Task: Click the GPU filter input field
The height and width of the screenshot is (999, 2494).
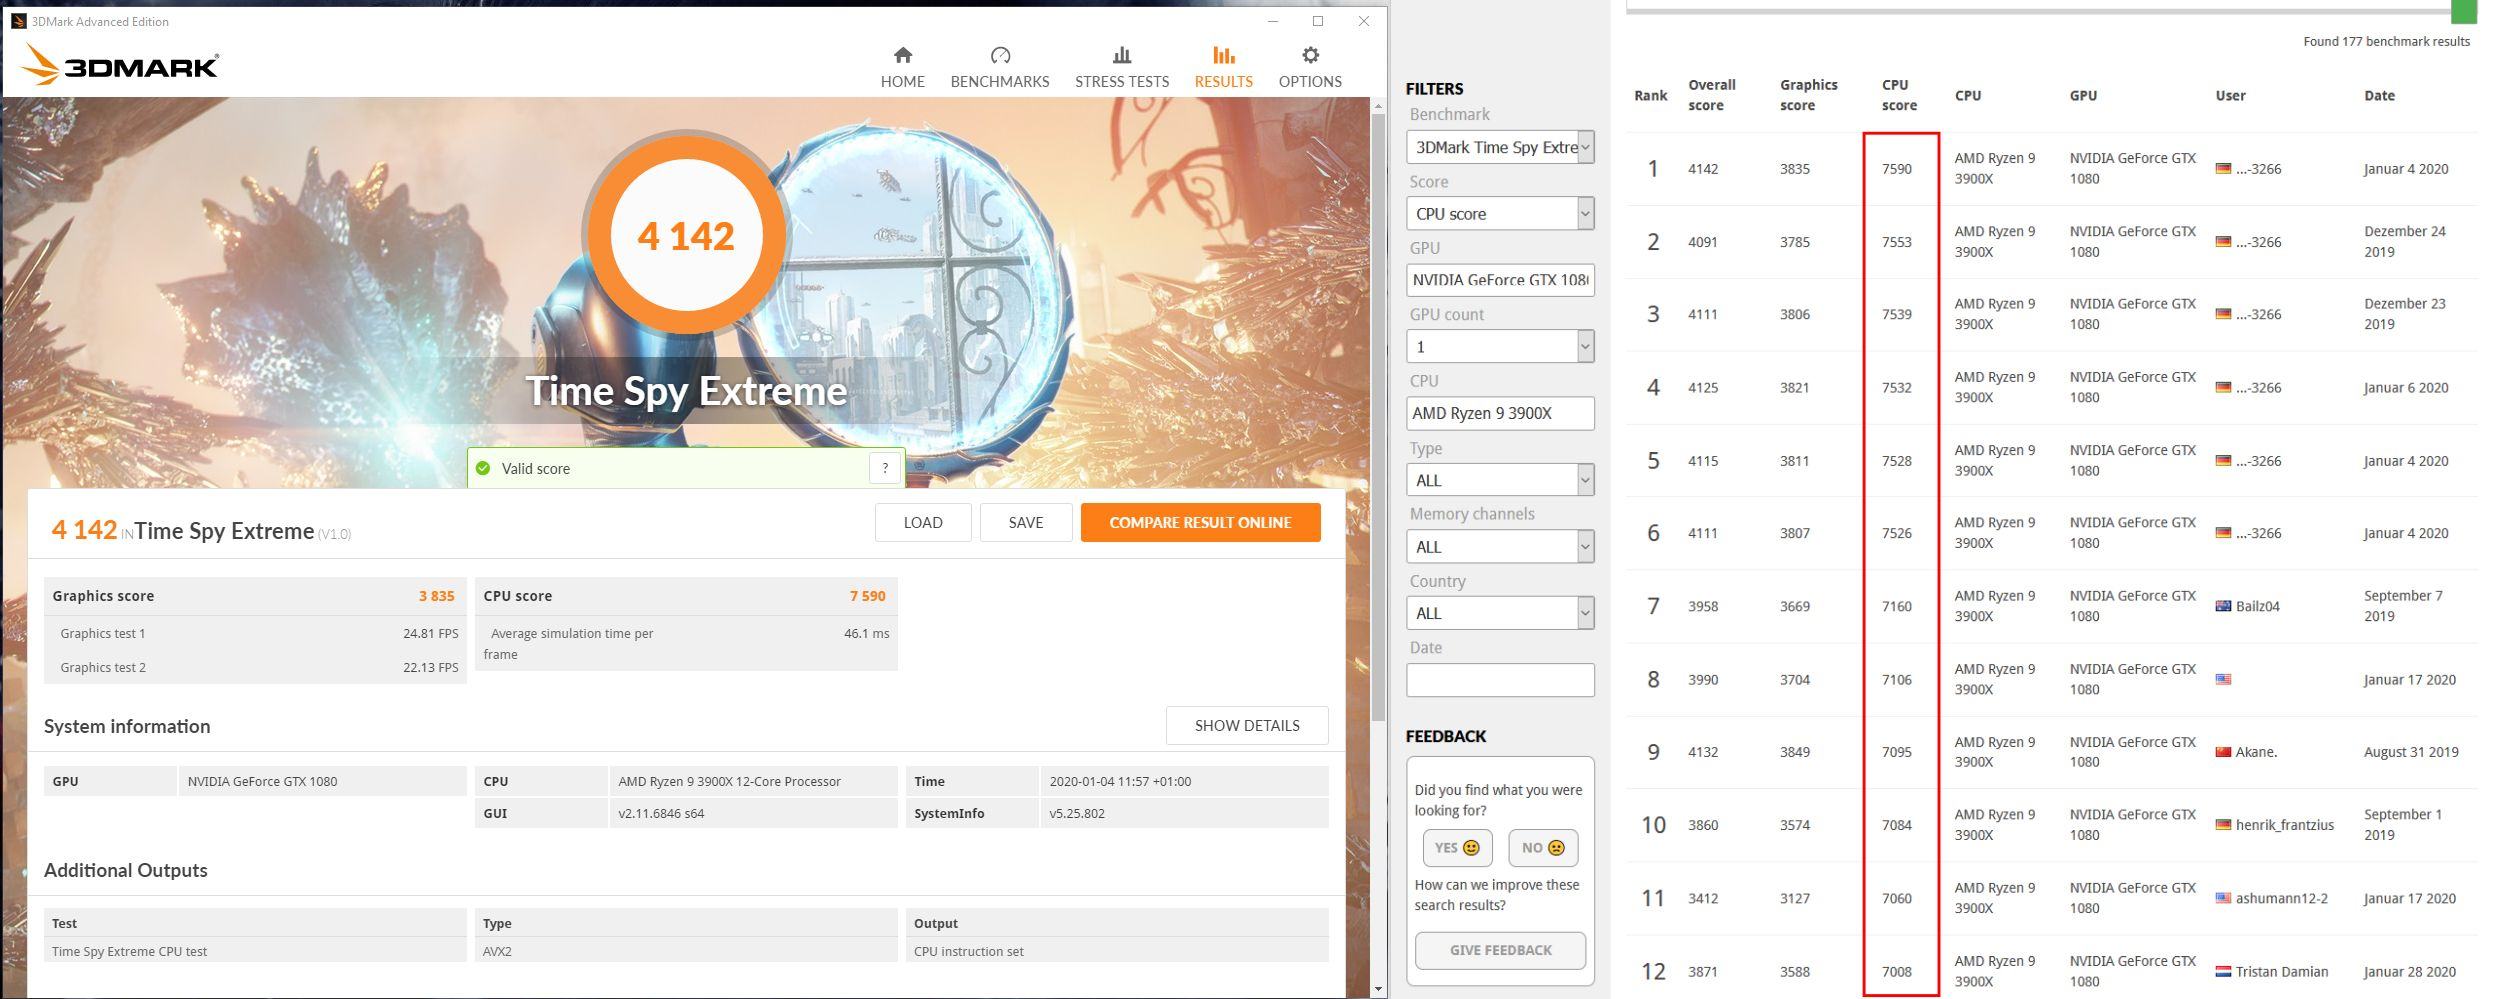Action: [x=1499, y=280]
